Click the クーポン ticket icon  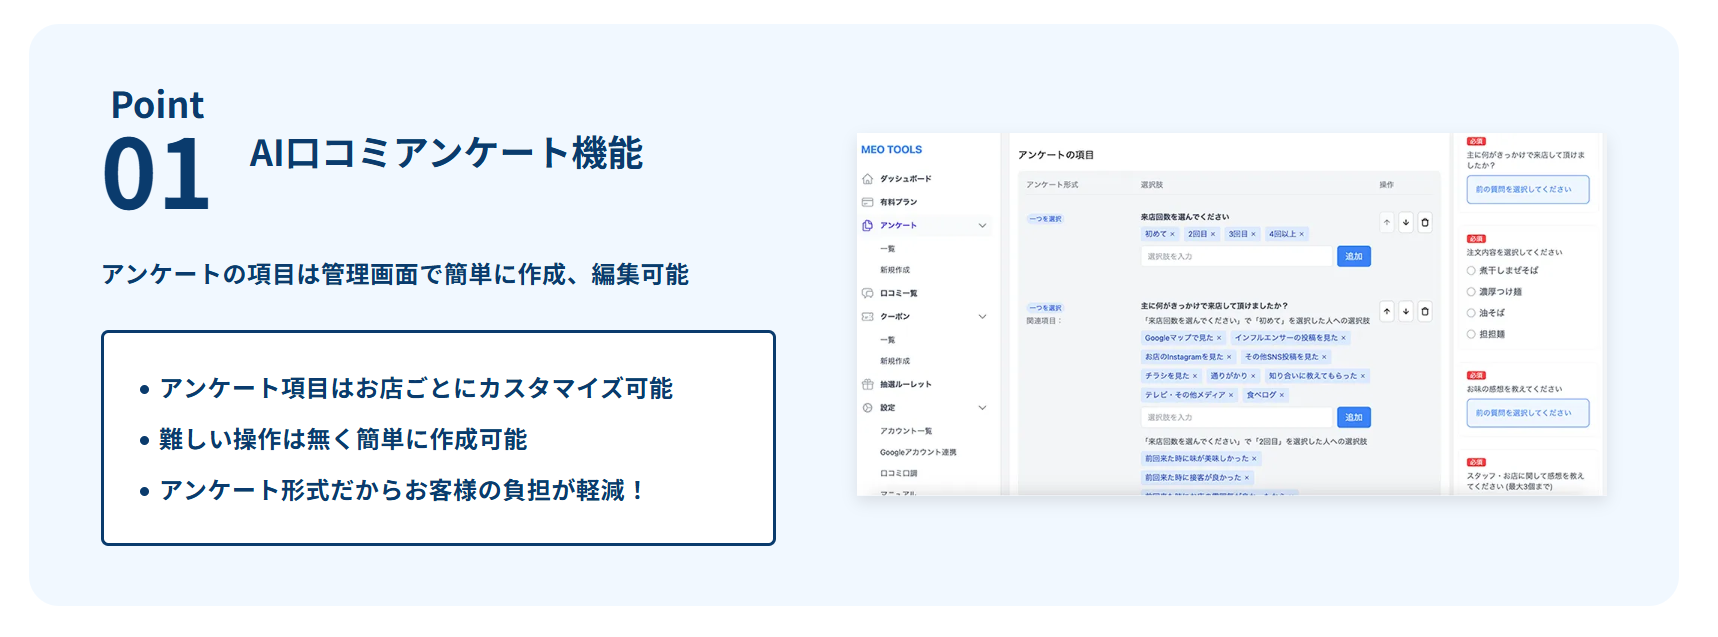(x=867, y=316)
